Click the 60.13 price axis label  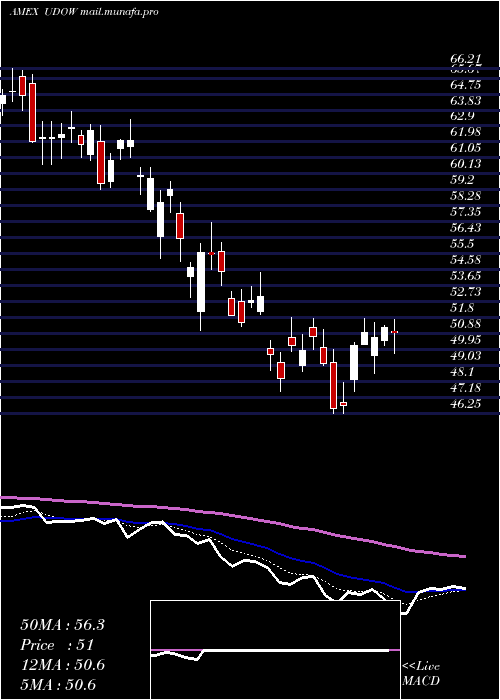[x=465, y=164]
